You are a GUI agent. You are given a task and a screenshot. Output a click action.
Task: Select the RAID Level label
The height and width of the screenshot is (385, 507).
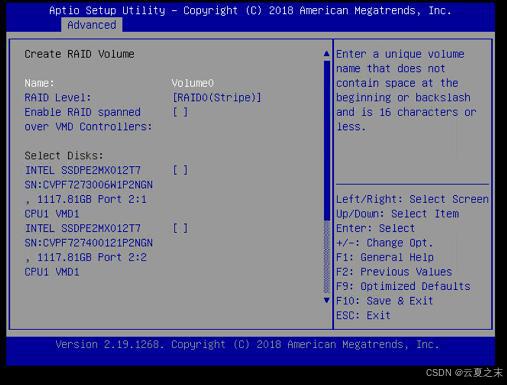58,98
